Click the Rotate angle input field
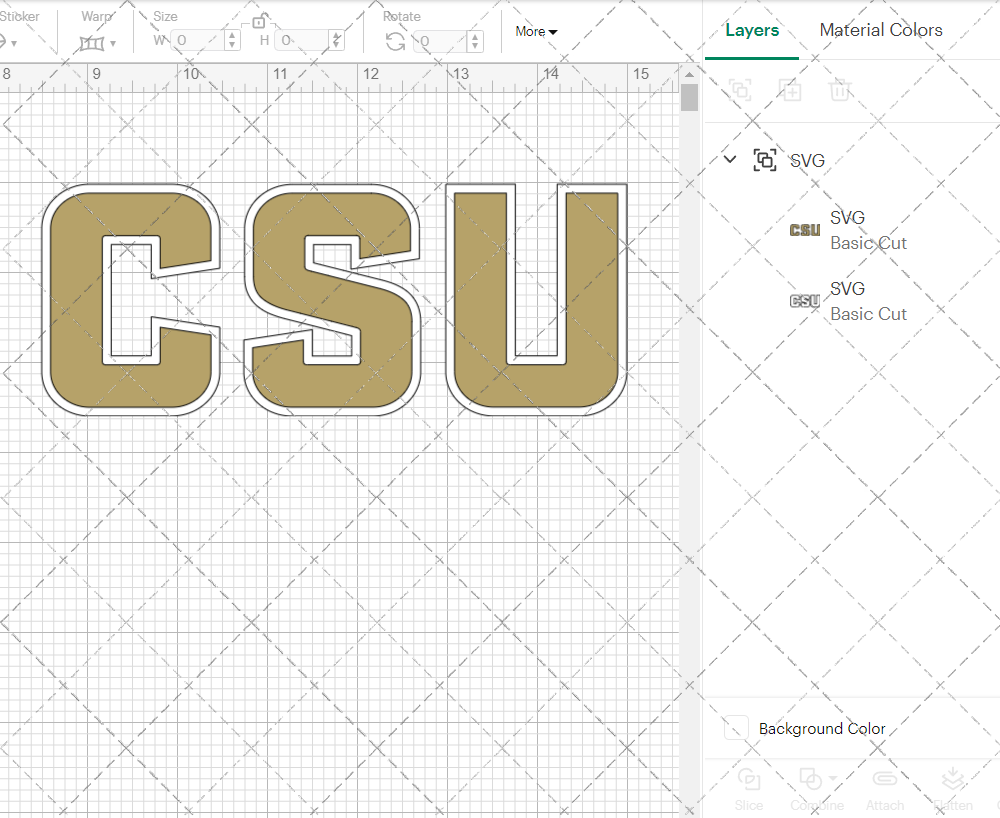 tap(440, 41)
